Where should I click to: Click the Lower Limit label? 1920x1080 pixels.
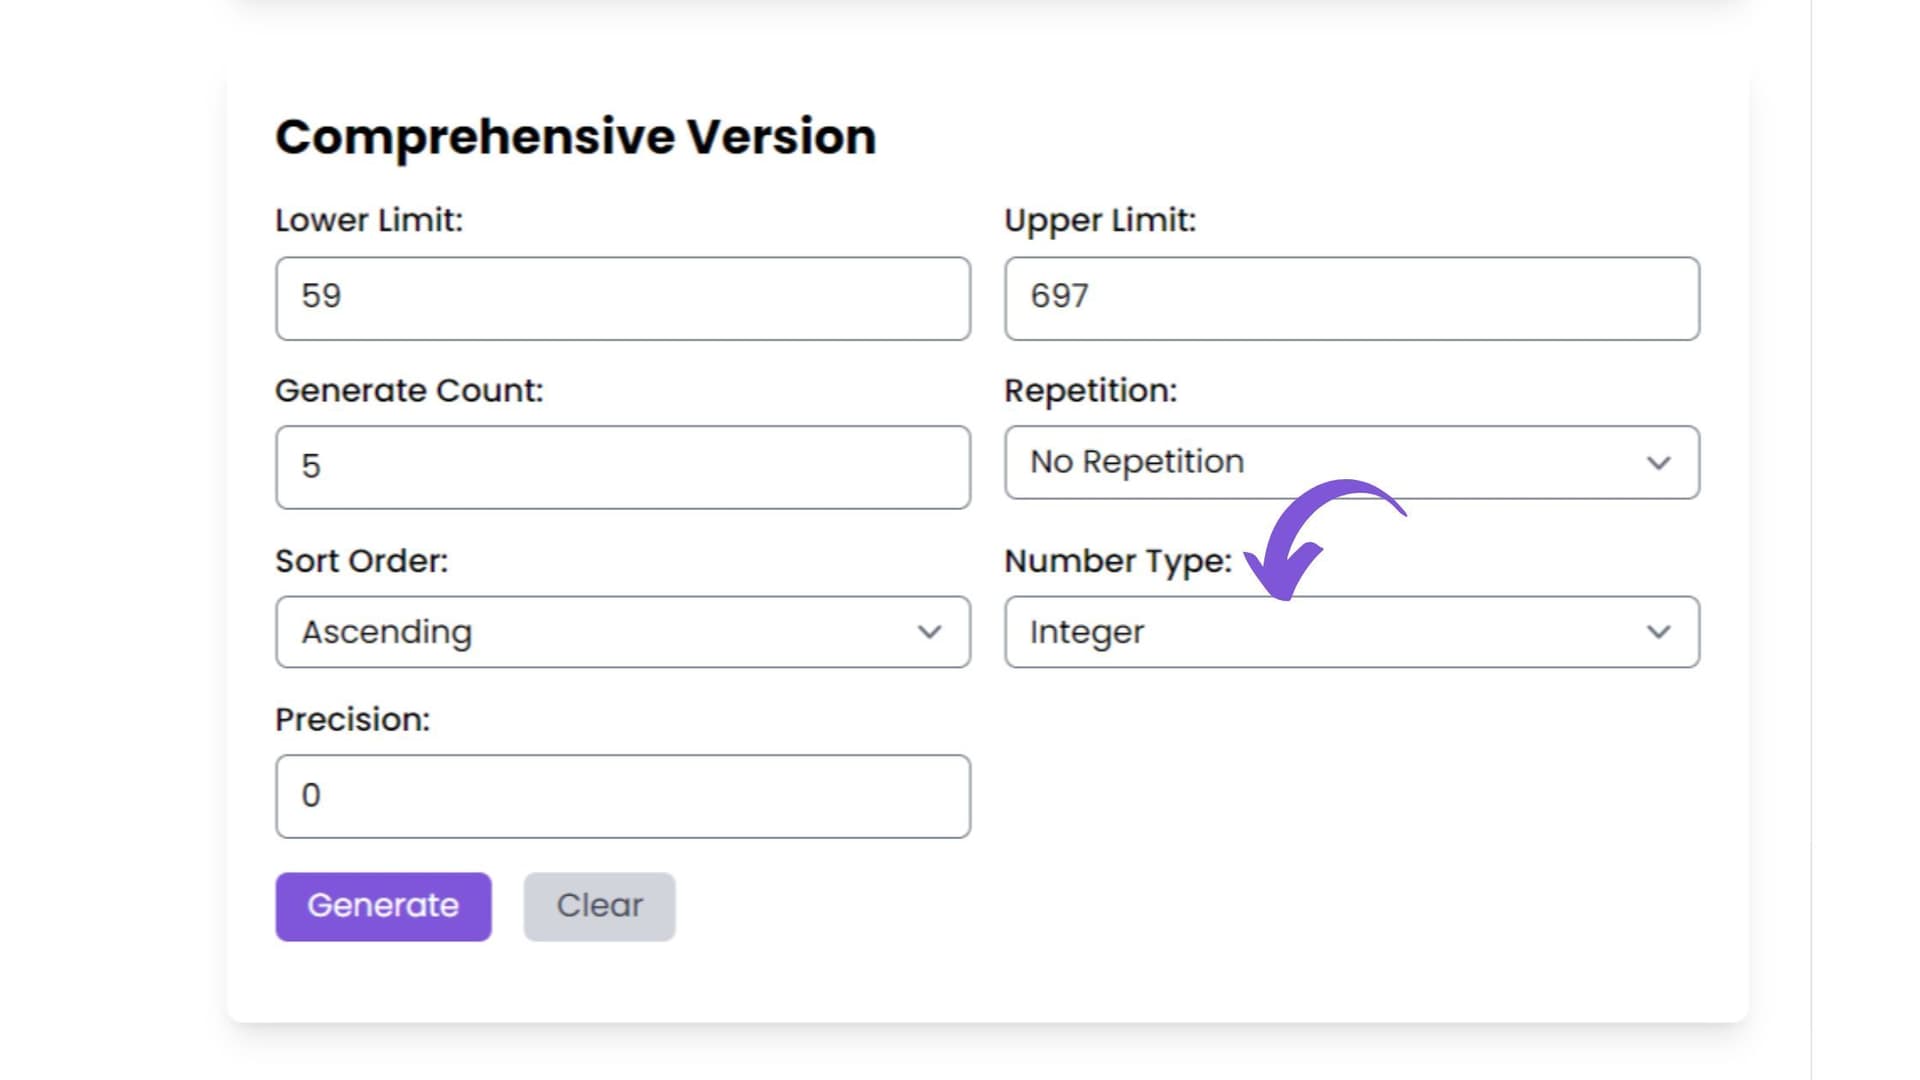point(369,220)
